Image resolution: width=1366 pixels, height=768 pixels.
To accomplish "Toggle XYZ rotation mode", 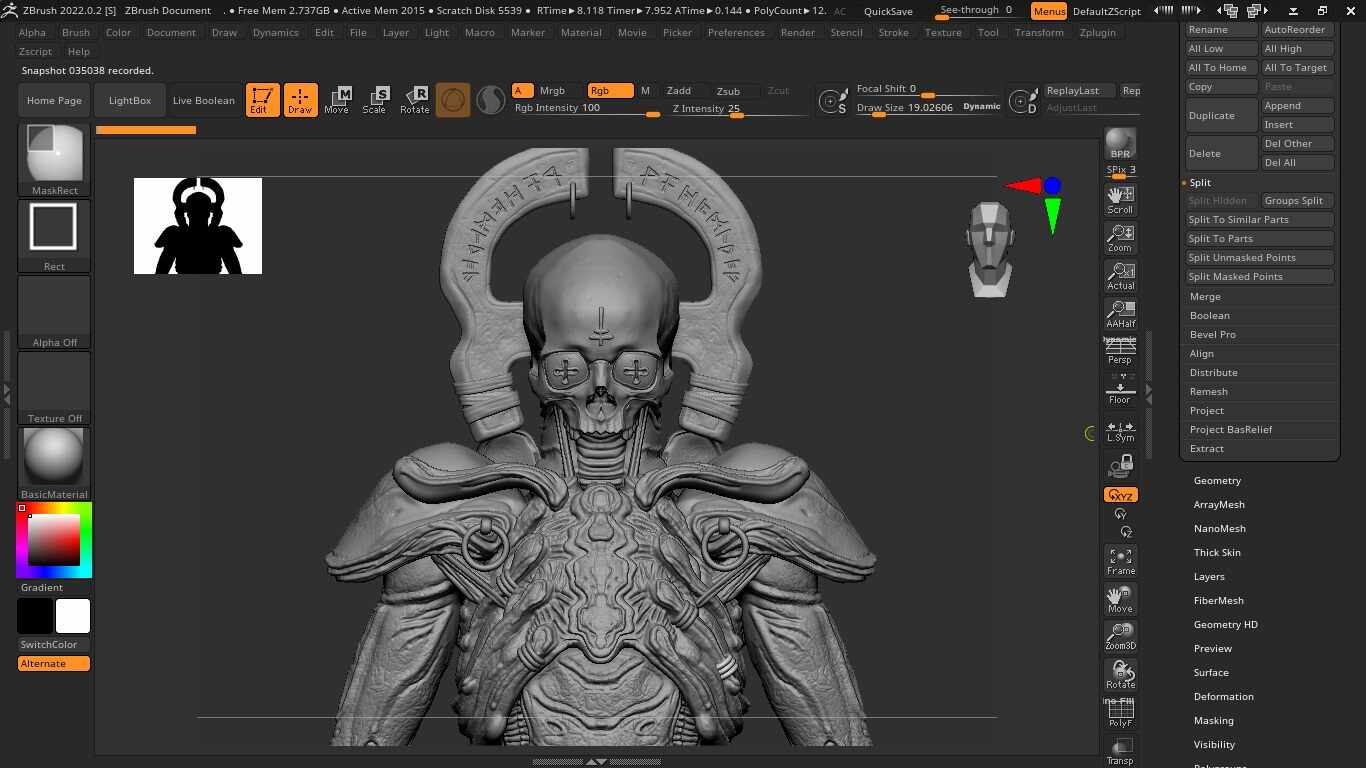I will pyautogui.click(x=1120, y=495).
